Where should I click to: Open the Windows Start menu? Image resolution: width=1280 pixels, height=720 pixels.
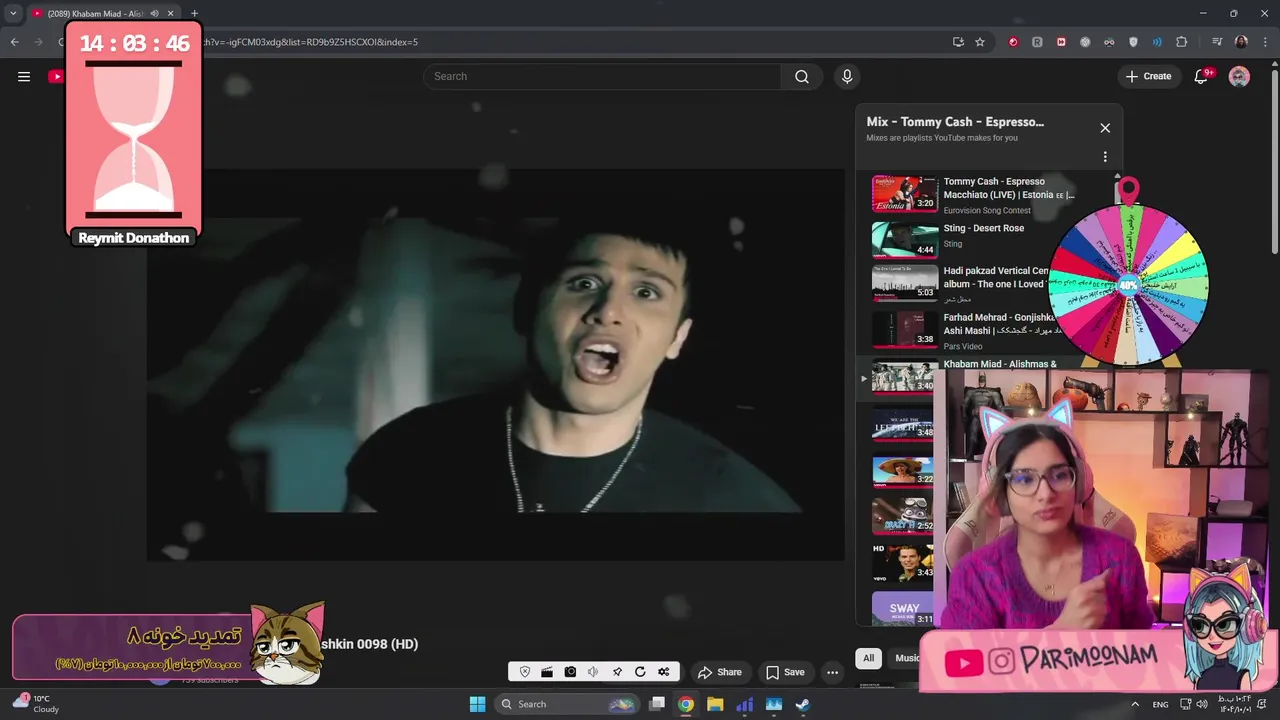point(477,704)
